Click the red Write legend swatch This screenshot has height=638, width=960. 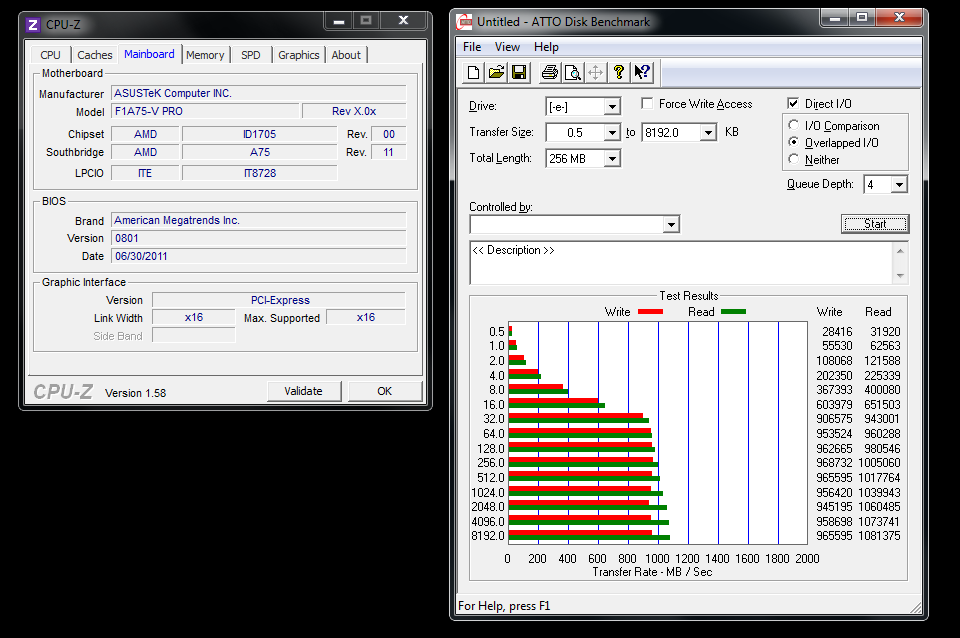click(x=650, y=312)
